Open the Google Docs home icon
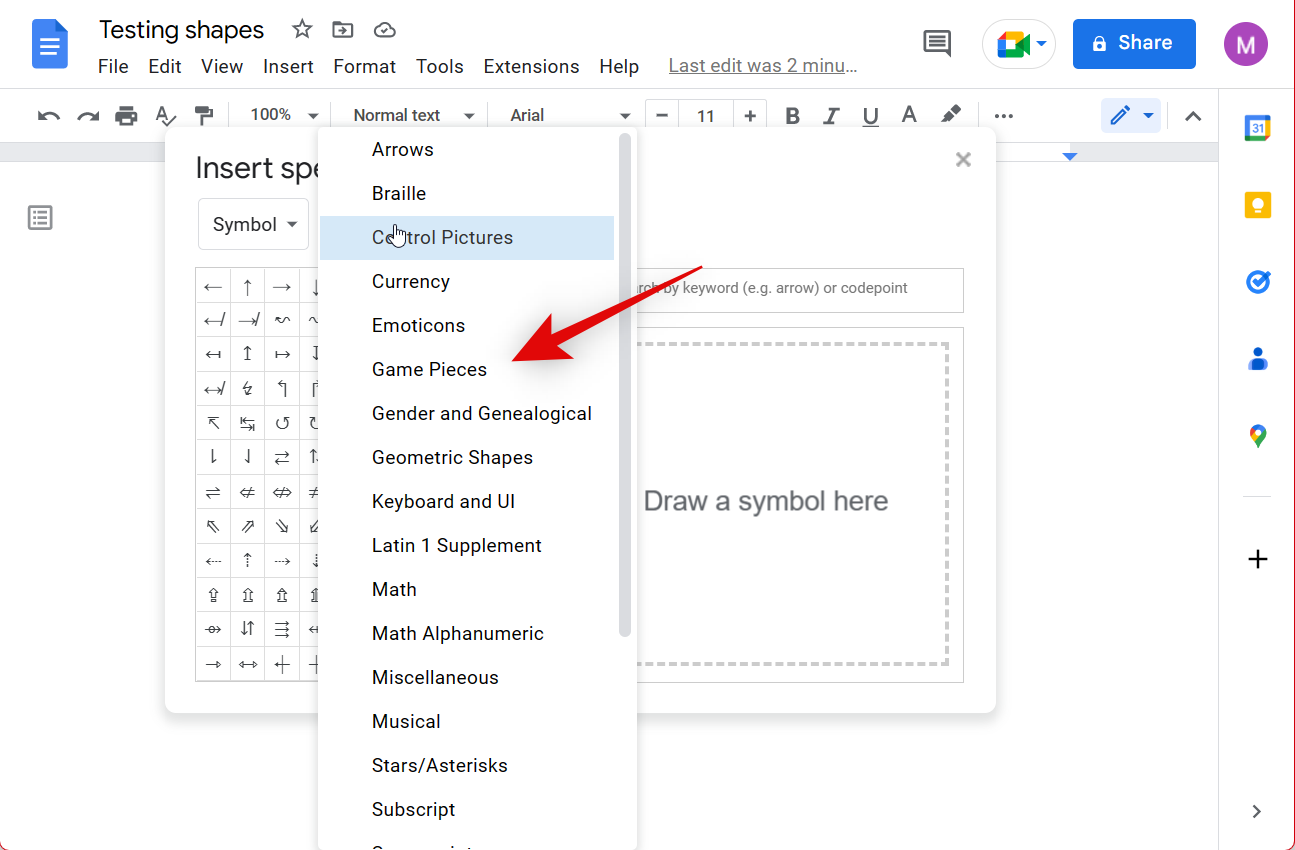 [x=49, y=45]
